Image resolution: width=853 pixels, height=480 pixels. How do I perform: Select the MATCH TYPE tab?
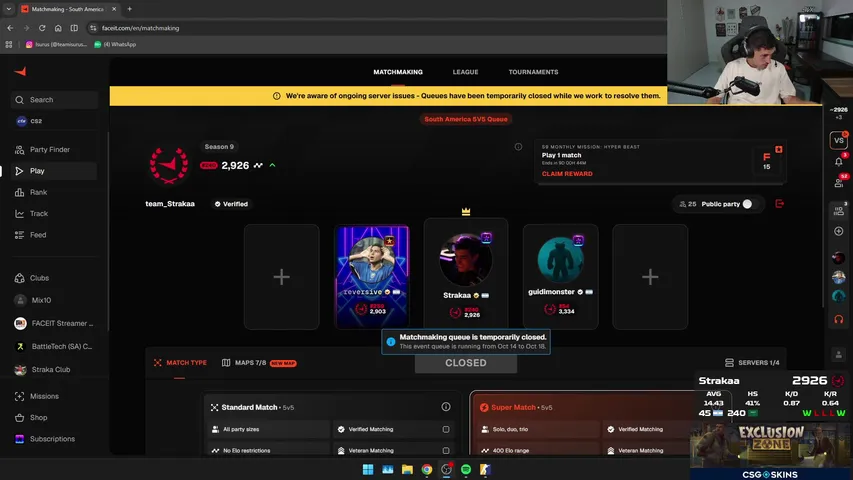(180, 363)
